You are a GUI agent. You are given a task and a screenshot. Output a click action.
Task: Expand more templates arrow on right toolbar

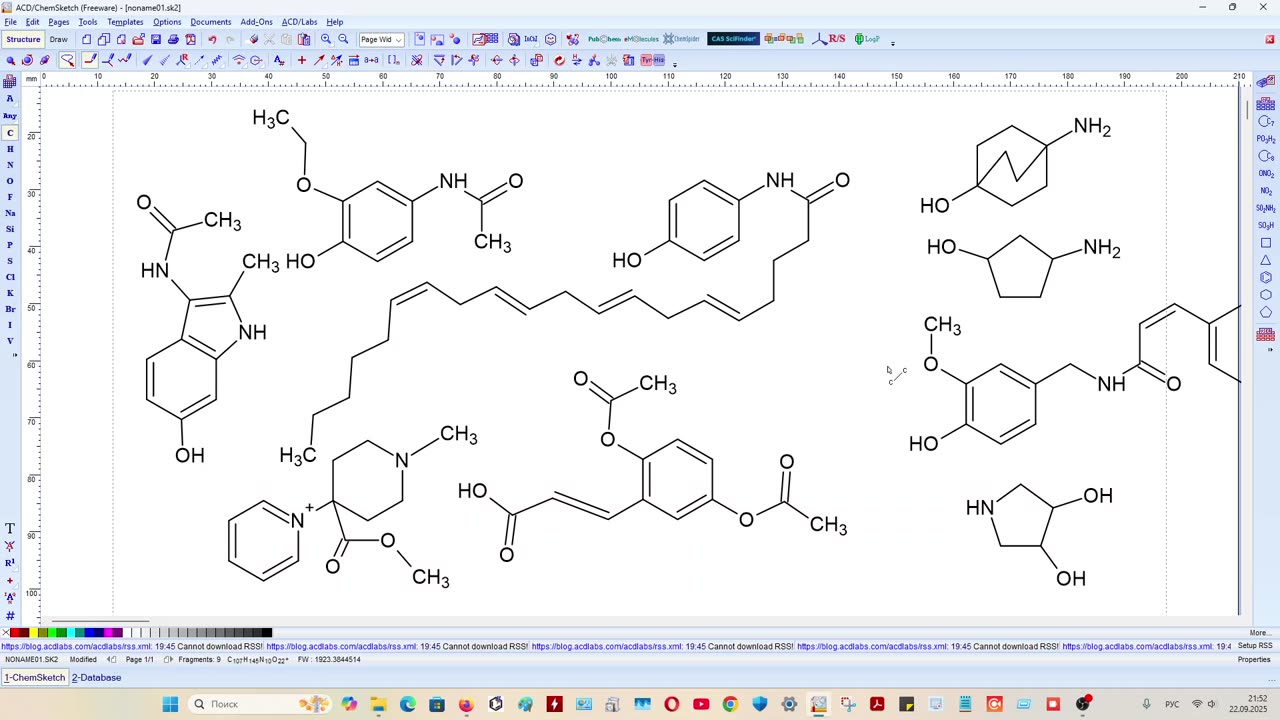tap(1270, 350)
